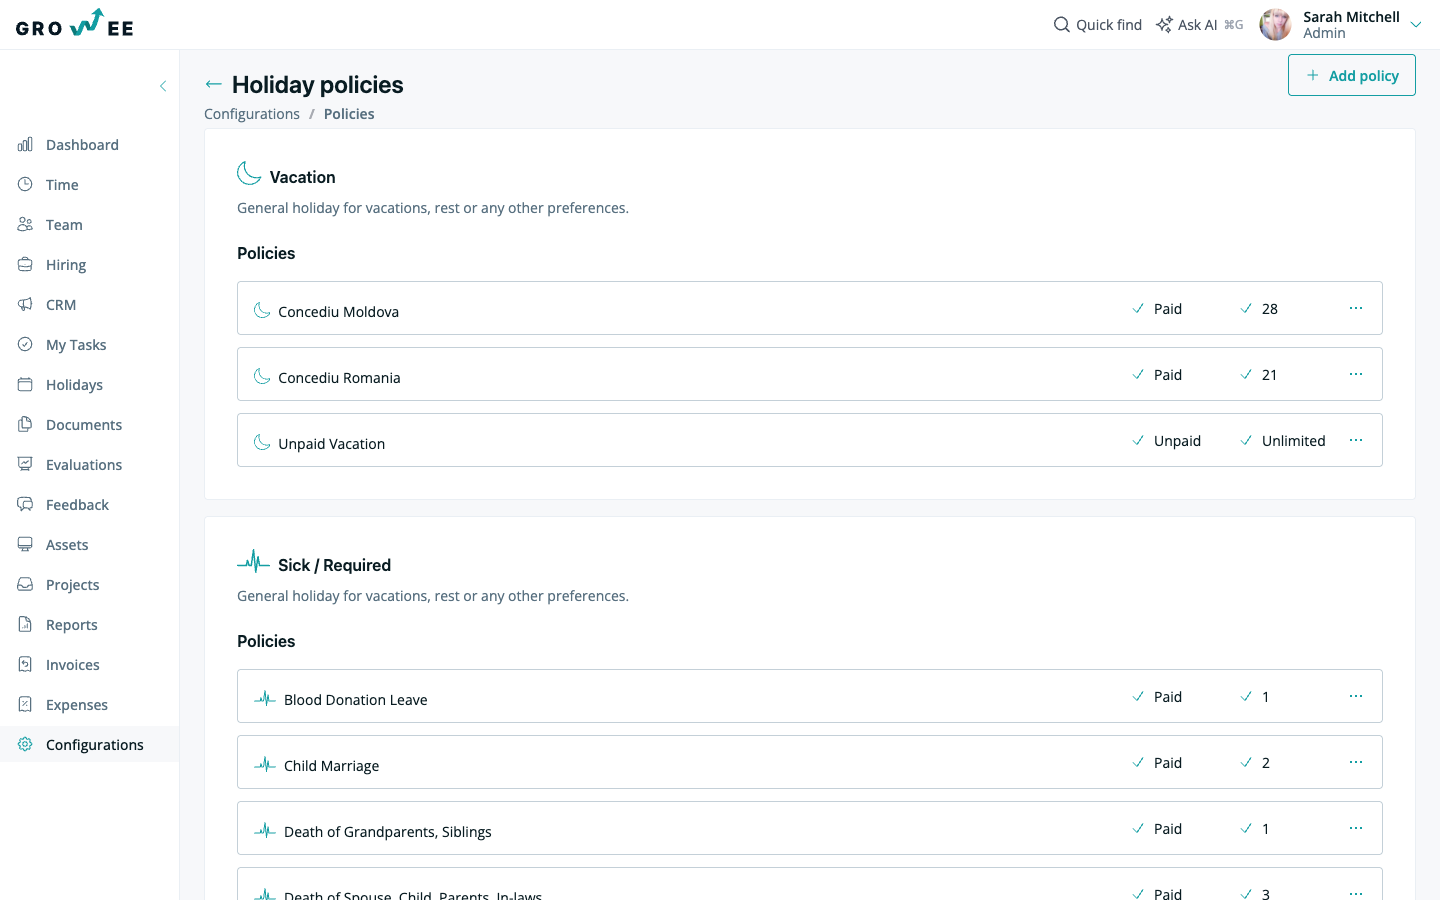
Task: Open options menu for Unpaid Vacation
Action: pos(1356,440)
